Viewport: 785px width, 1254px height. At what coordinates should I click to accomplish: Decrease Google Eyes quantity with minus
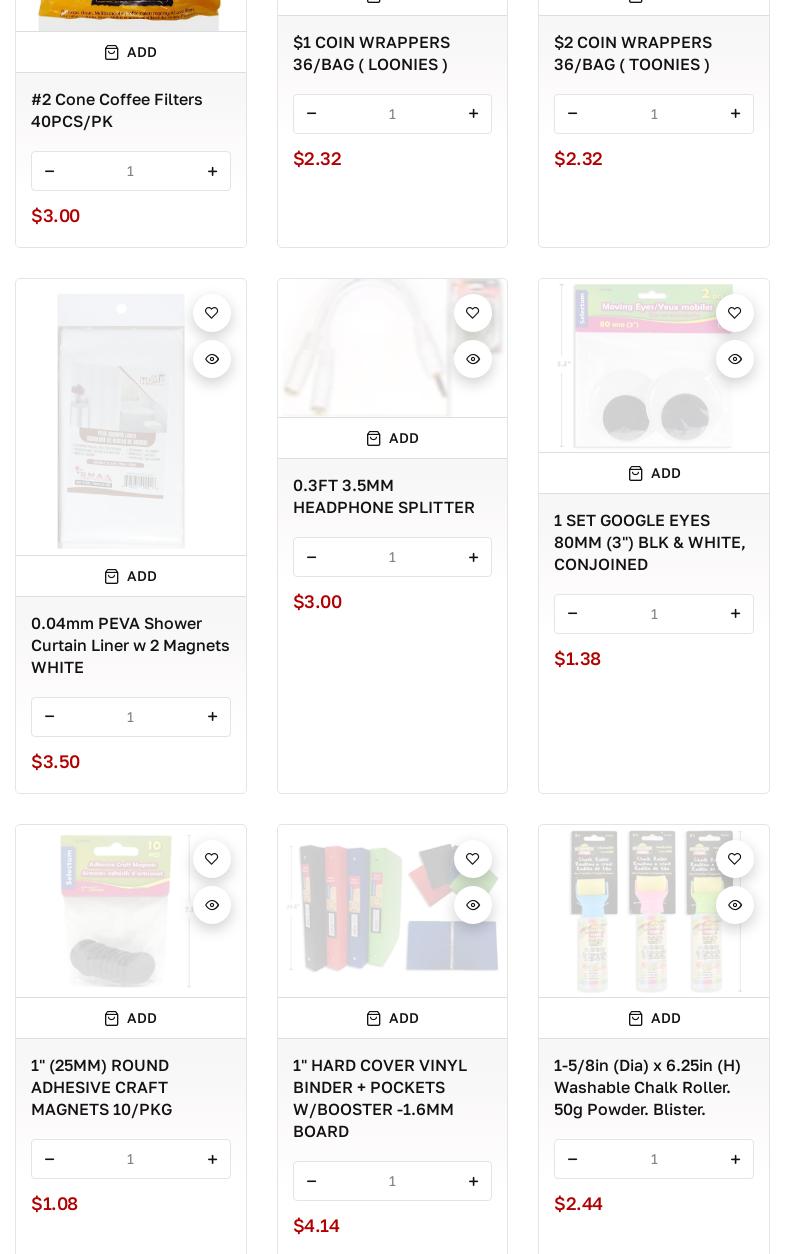point(573,614)
